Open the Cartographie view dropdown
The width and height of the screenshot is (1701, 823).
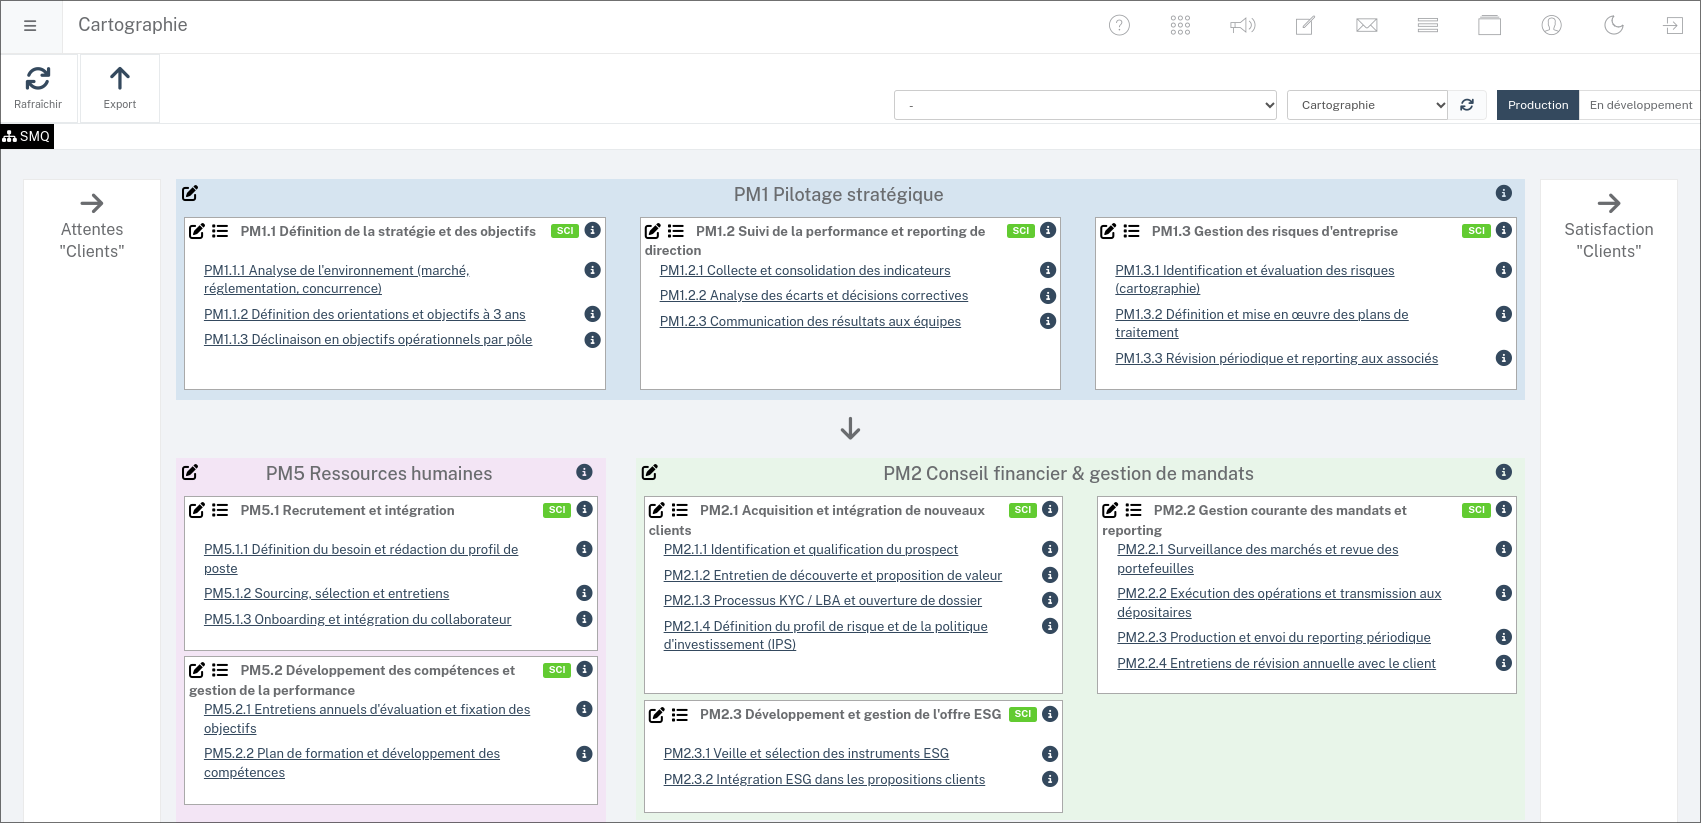click(1367, 105)
